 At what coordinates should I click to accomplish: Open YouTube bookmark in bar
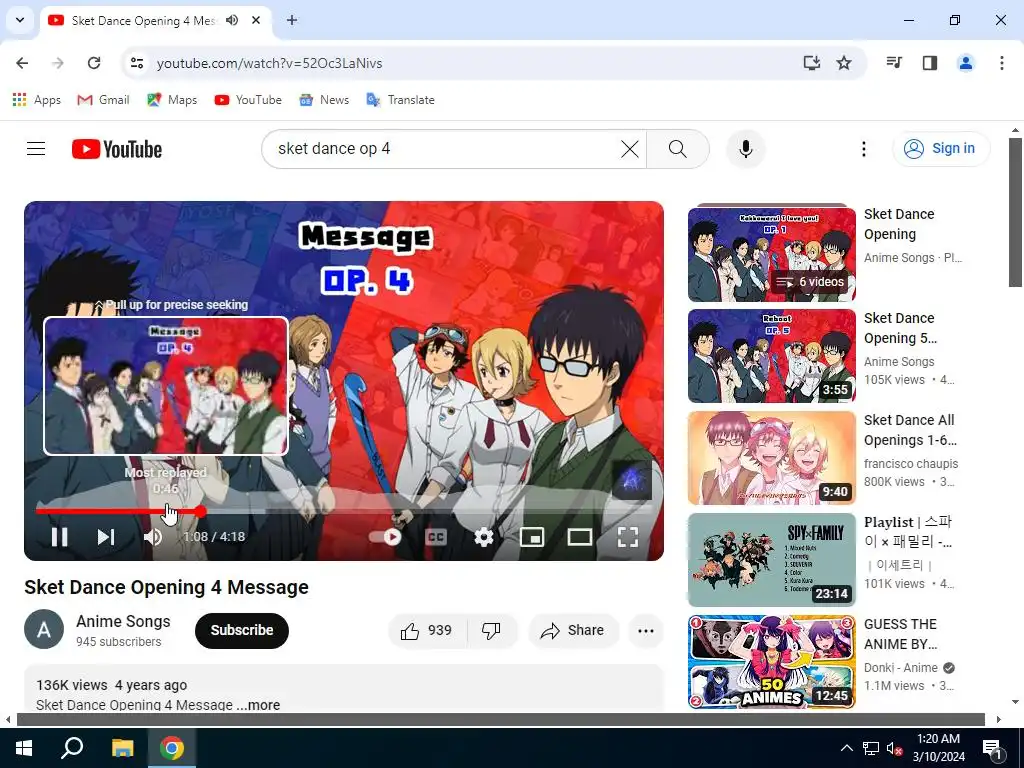point(249,100)
